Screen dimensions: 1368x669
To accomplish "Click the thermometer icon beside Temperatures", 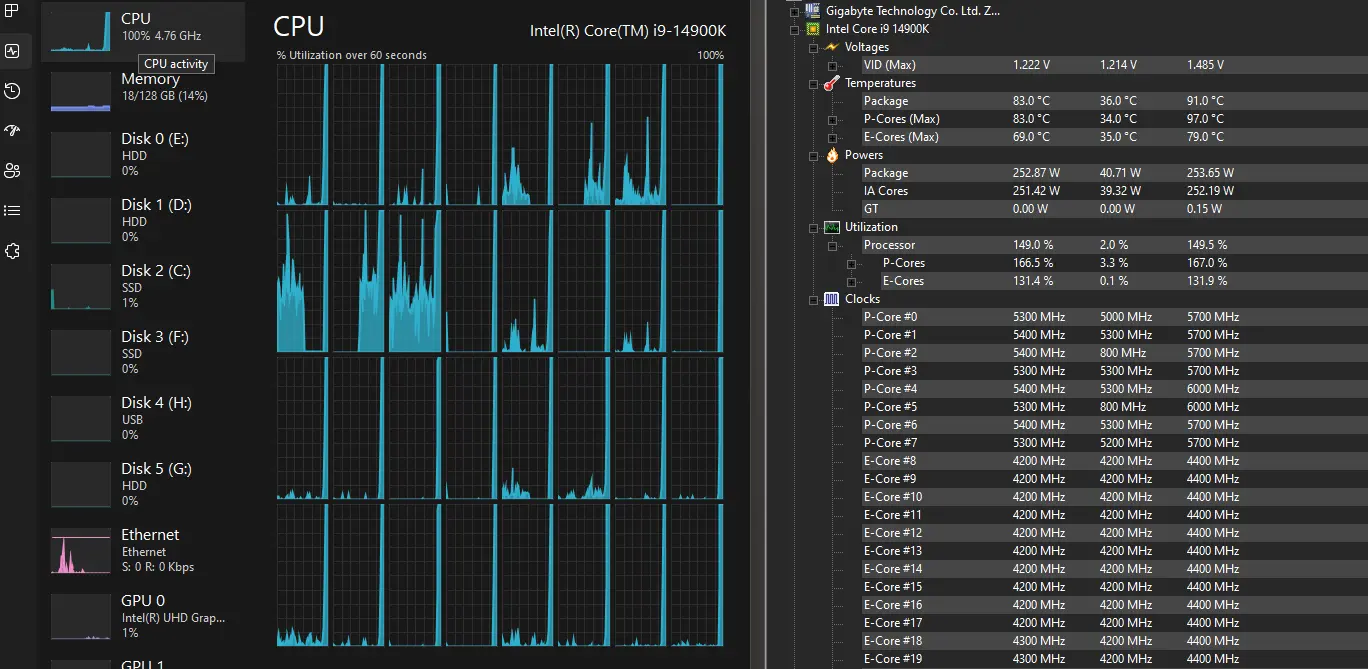I will [x=831, y=83].
